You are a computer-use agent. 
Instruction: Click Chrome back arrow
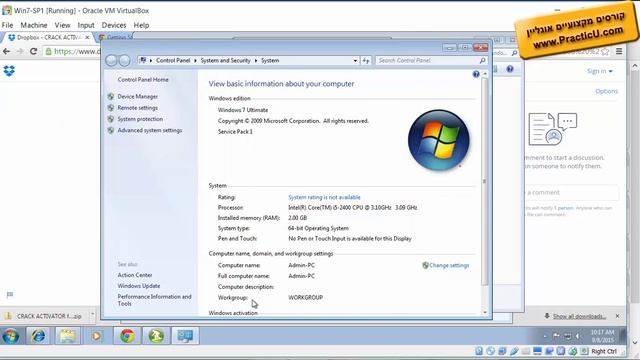[x=6, y=51]
